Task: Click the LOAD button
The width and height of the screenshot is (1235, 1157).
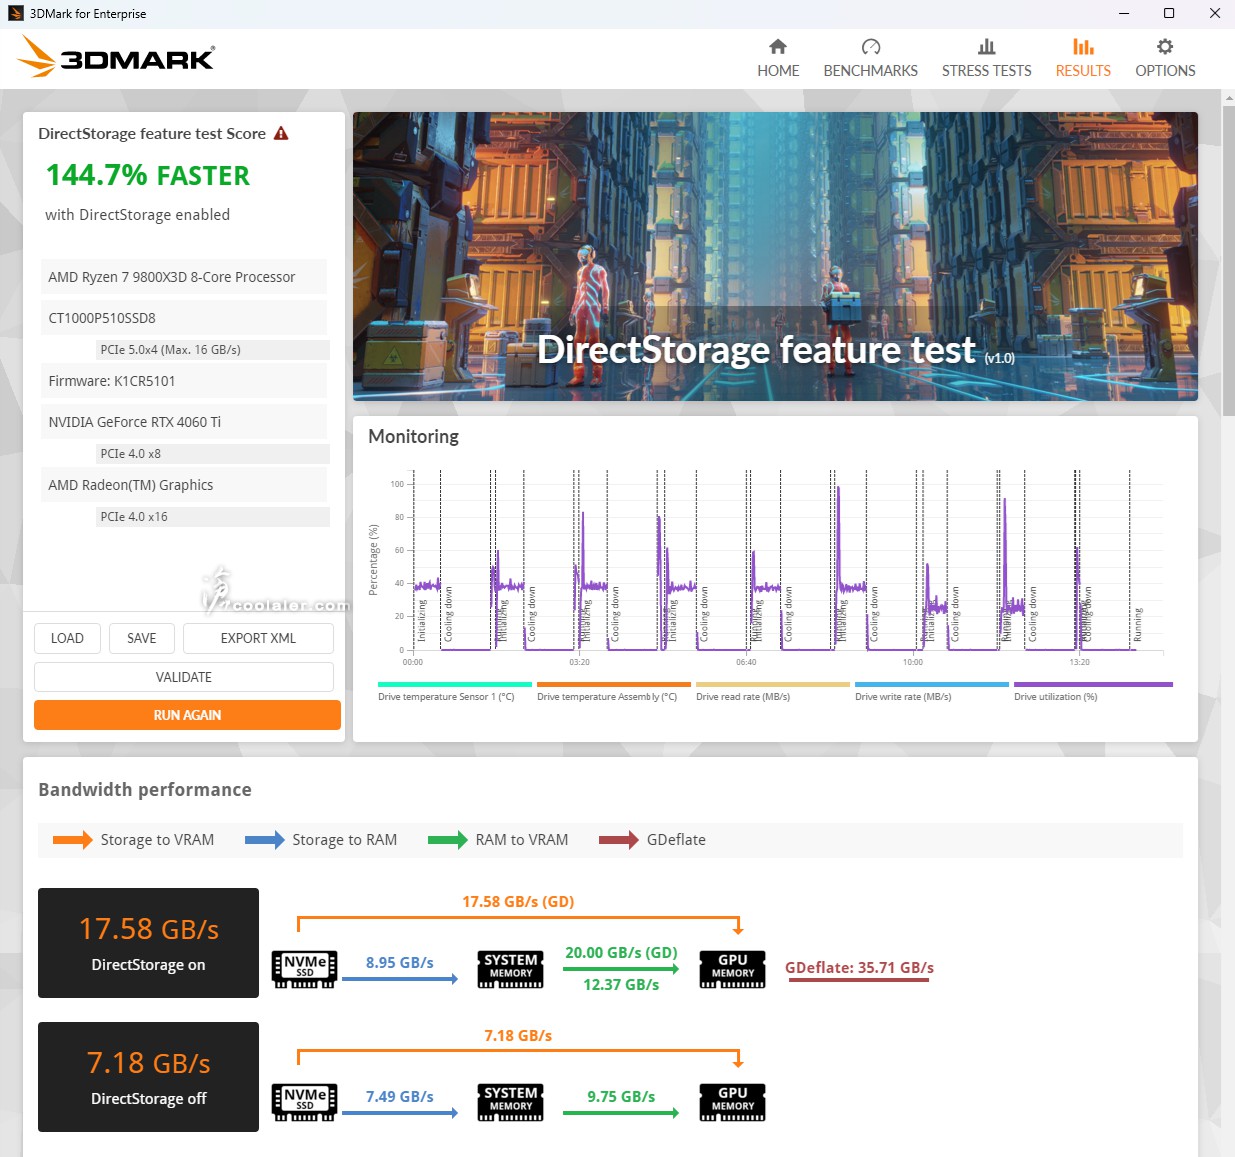Action: pyautogui.click(x=67, y=638)
